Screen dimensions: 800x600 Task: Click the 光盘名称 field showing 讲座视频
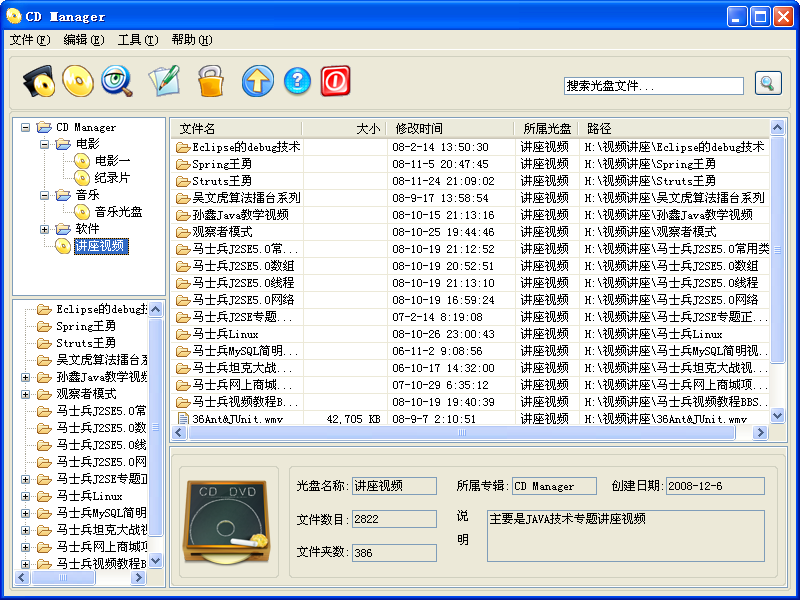[394, 486]
